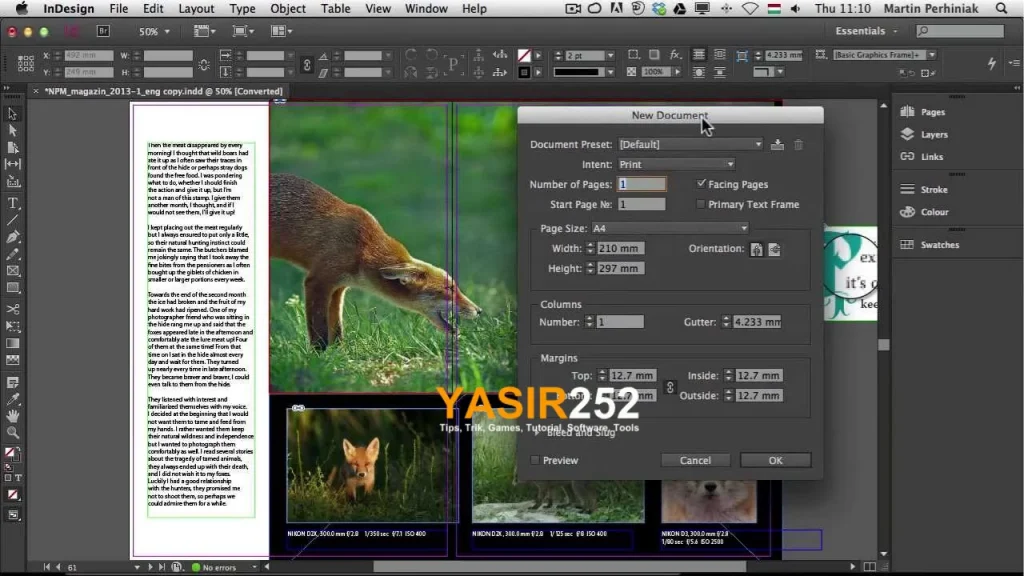Select the Pencil tool
This screenshot has height=576, width=1024.
tap(12, 254)
